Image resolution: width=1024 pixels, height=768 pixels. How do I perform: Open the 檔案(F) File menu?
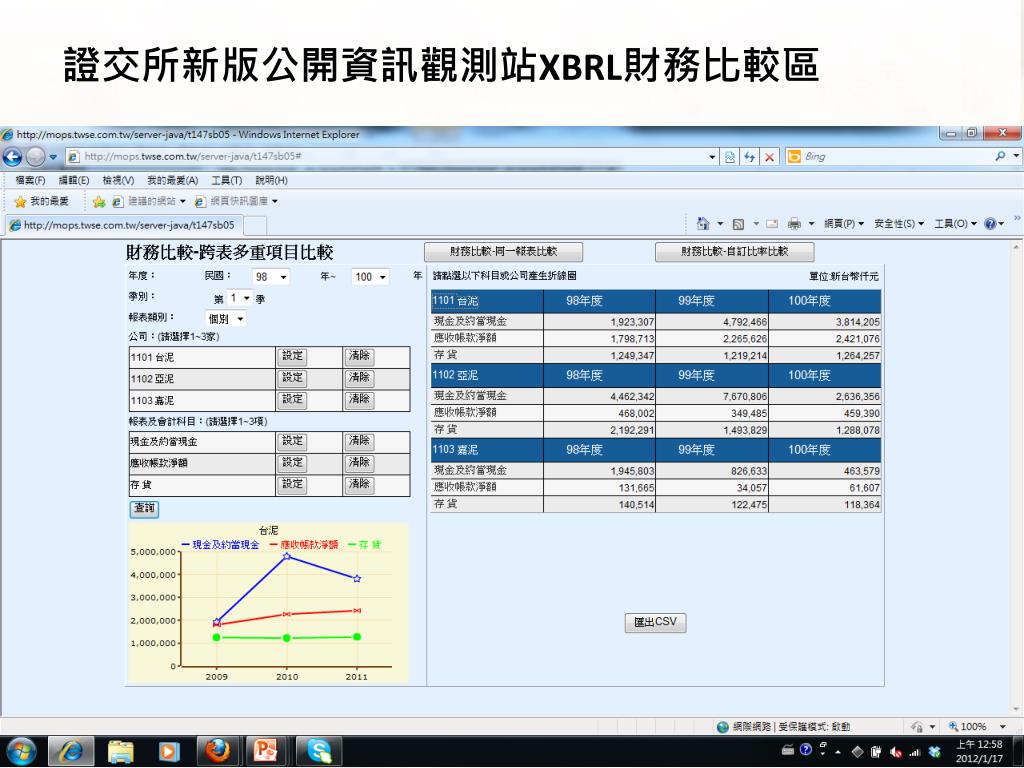(30, 180)
